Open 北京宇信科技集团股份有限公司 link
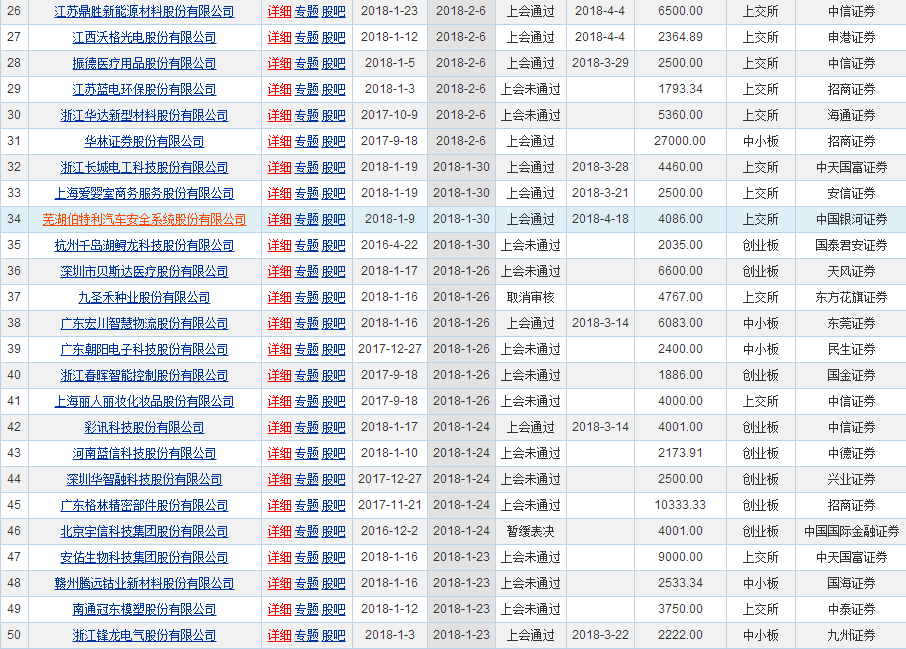The image size is (906, 649). pos(144,532)
